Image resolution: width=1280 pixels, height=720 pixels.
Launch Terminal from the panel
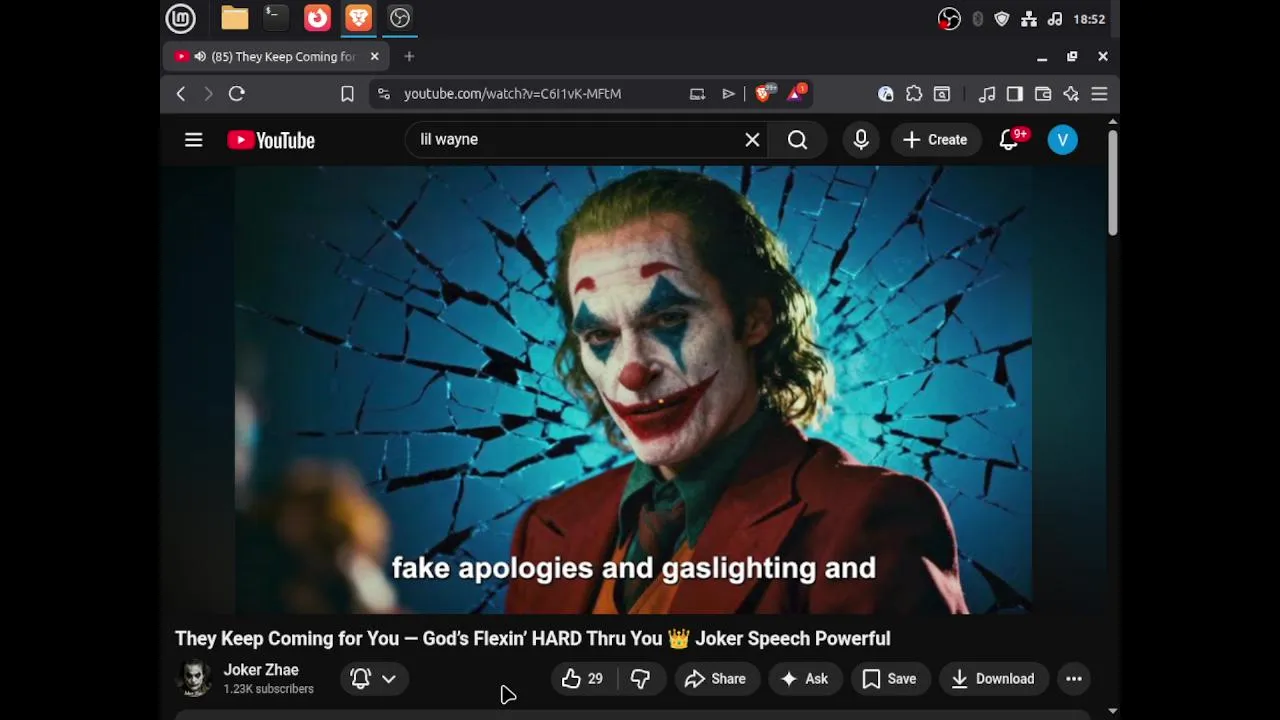(275, 18)
